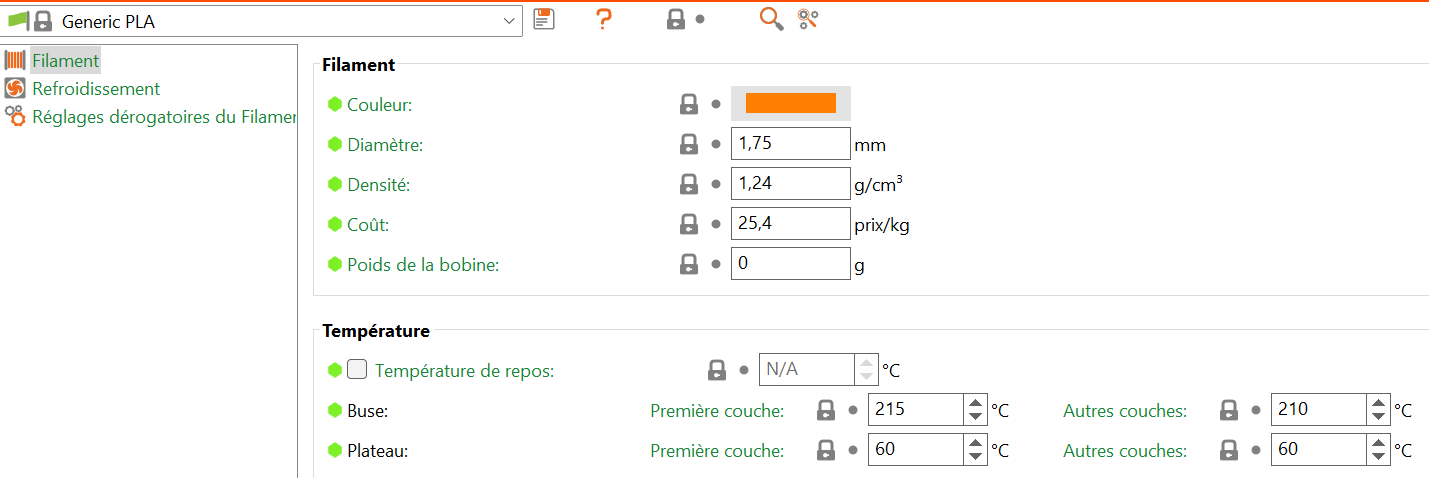The width and height of the screenshot is (1429, 478).
Task: Save the current filament preset
Action: click(x=543, y=19)
